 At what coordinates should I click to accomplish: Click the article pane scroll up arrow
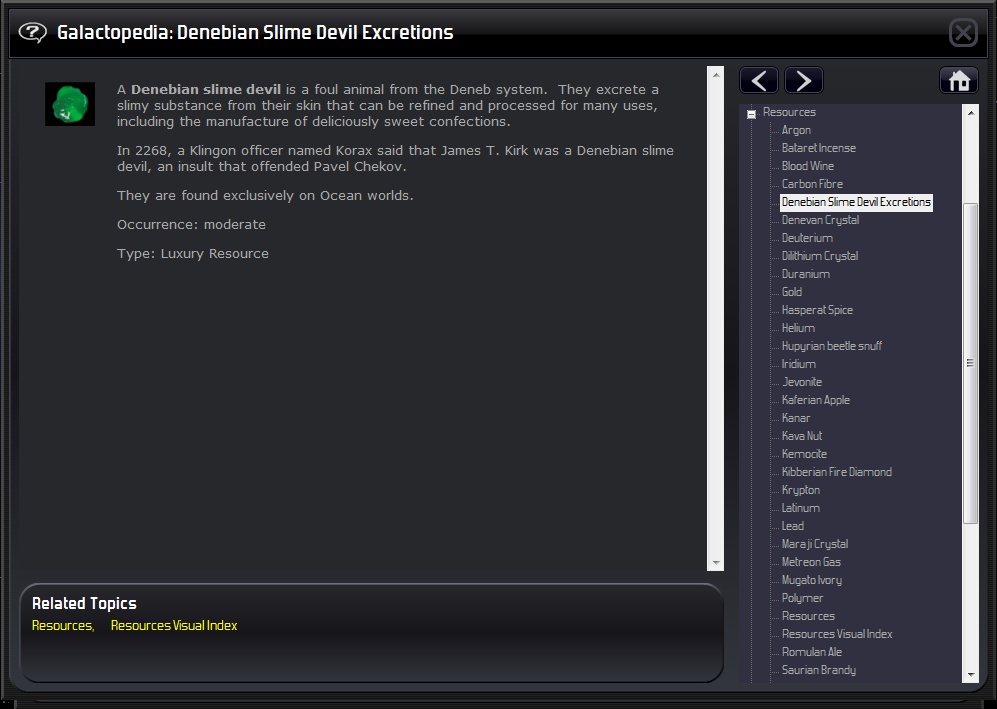[x=716, y=74]
